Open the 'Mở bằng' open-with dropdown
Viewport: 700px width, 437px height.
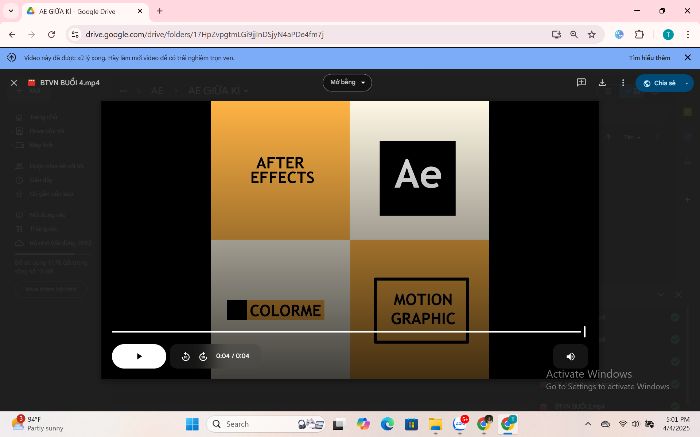pos(347,83)
